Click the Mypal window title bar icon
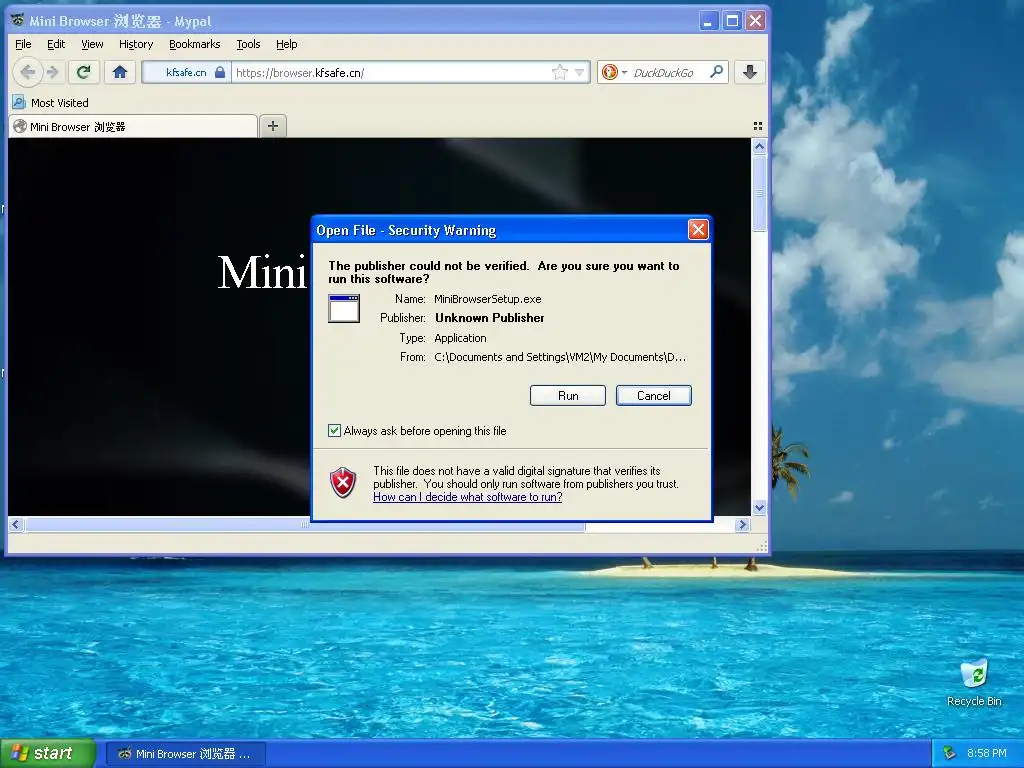 pyautogui.click(x=18, y=20)
